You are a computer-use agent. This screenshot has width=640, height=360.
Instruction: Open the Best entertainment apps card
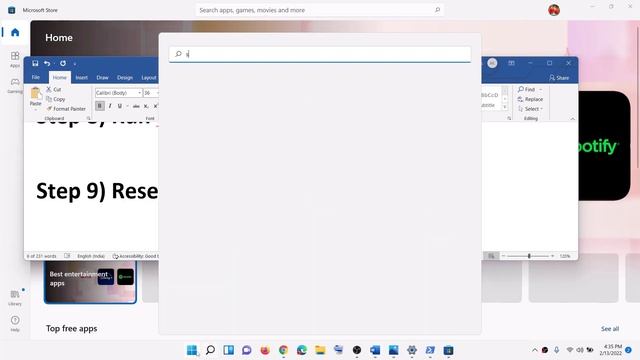click(x=90, y=282)
